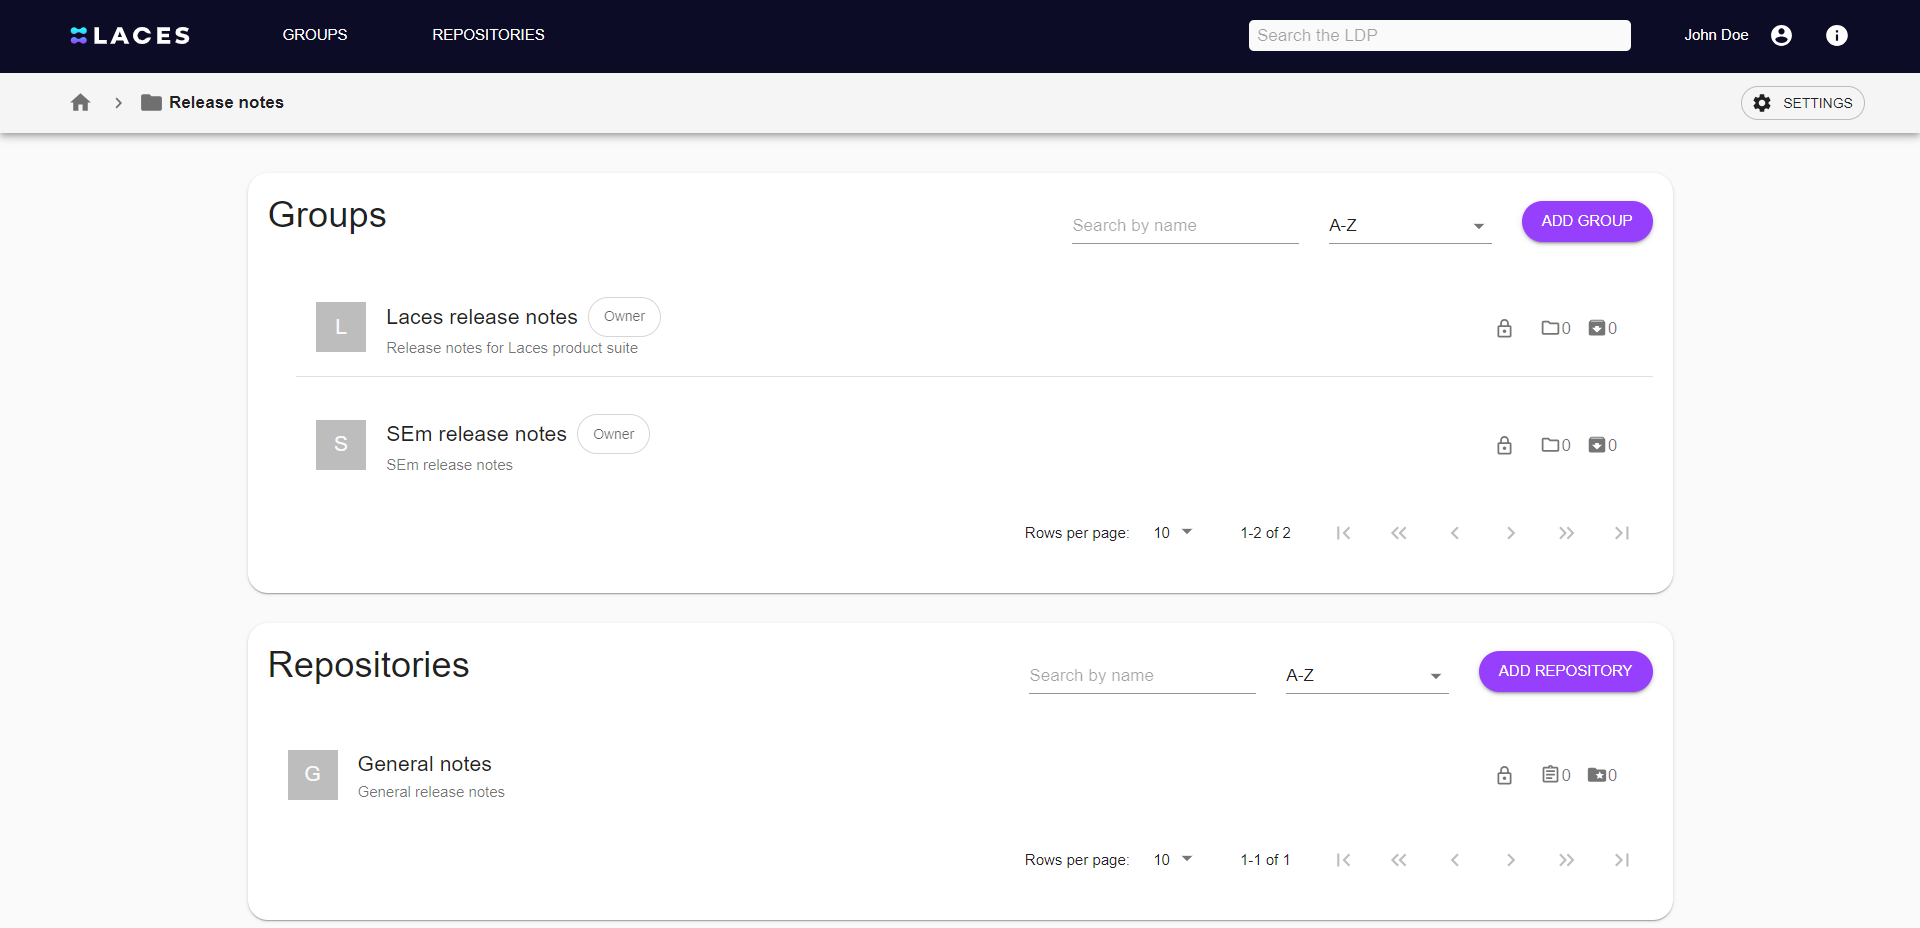Click the lock icon for Laces release notes
Viewport: 1920px width, 928px height.
point(1504,328)
